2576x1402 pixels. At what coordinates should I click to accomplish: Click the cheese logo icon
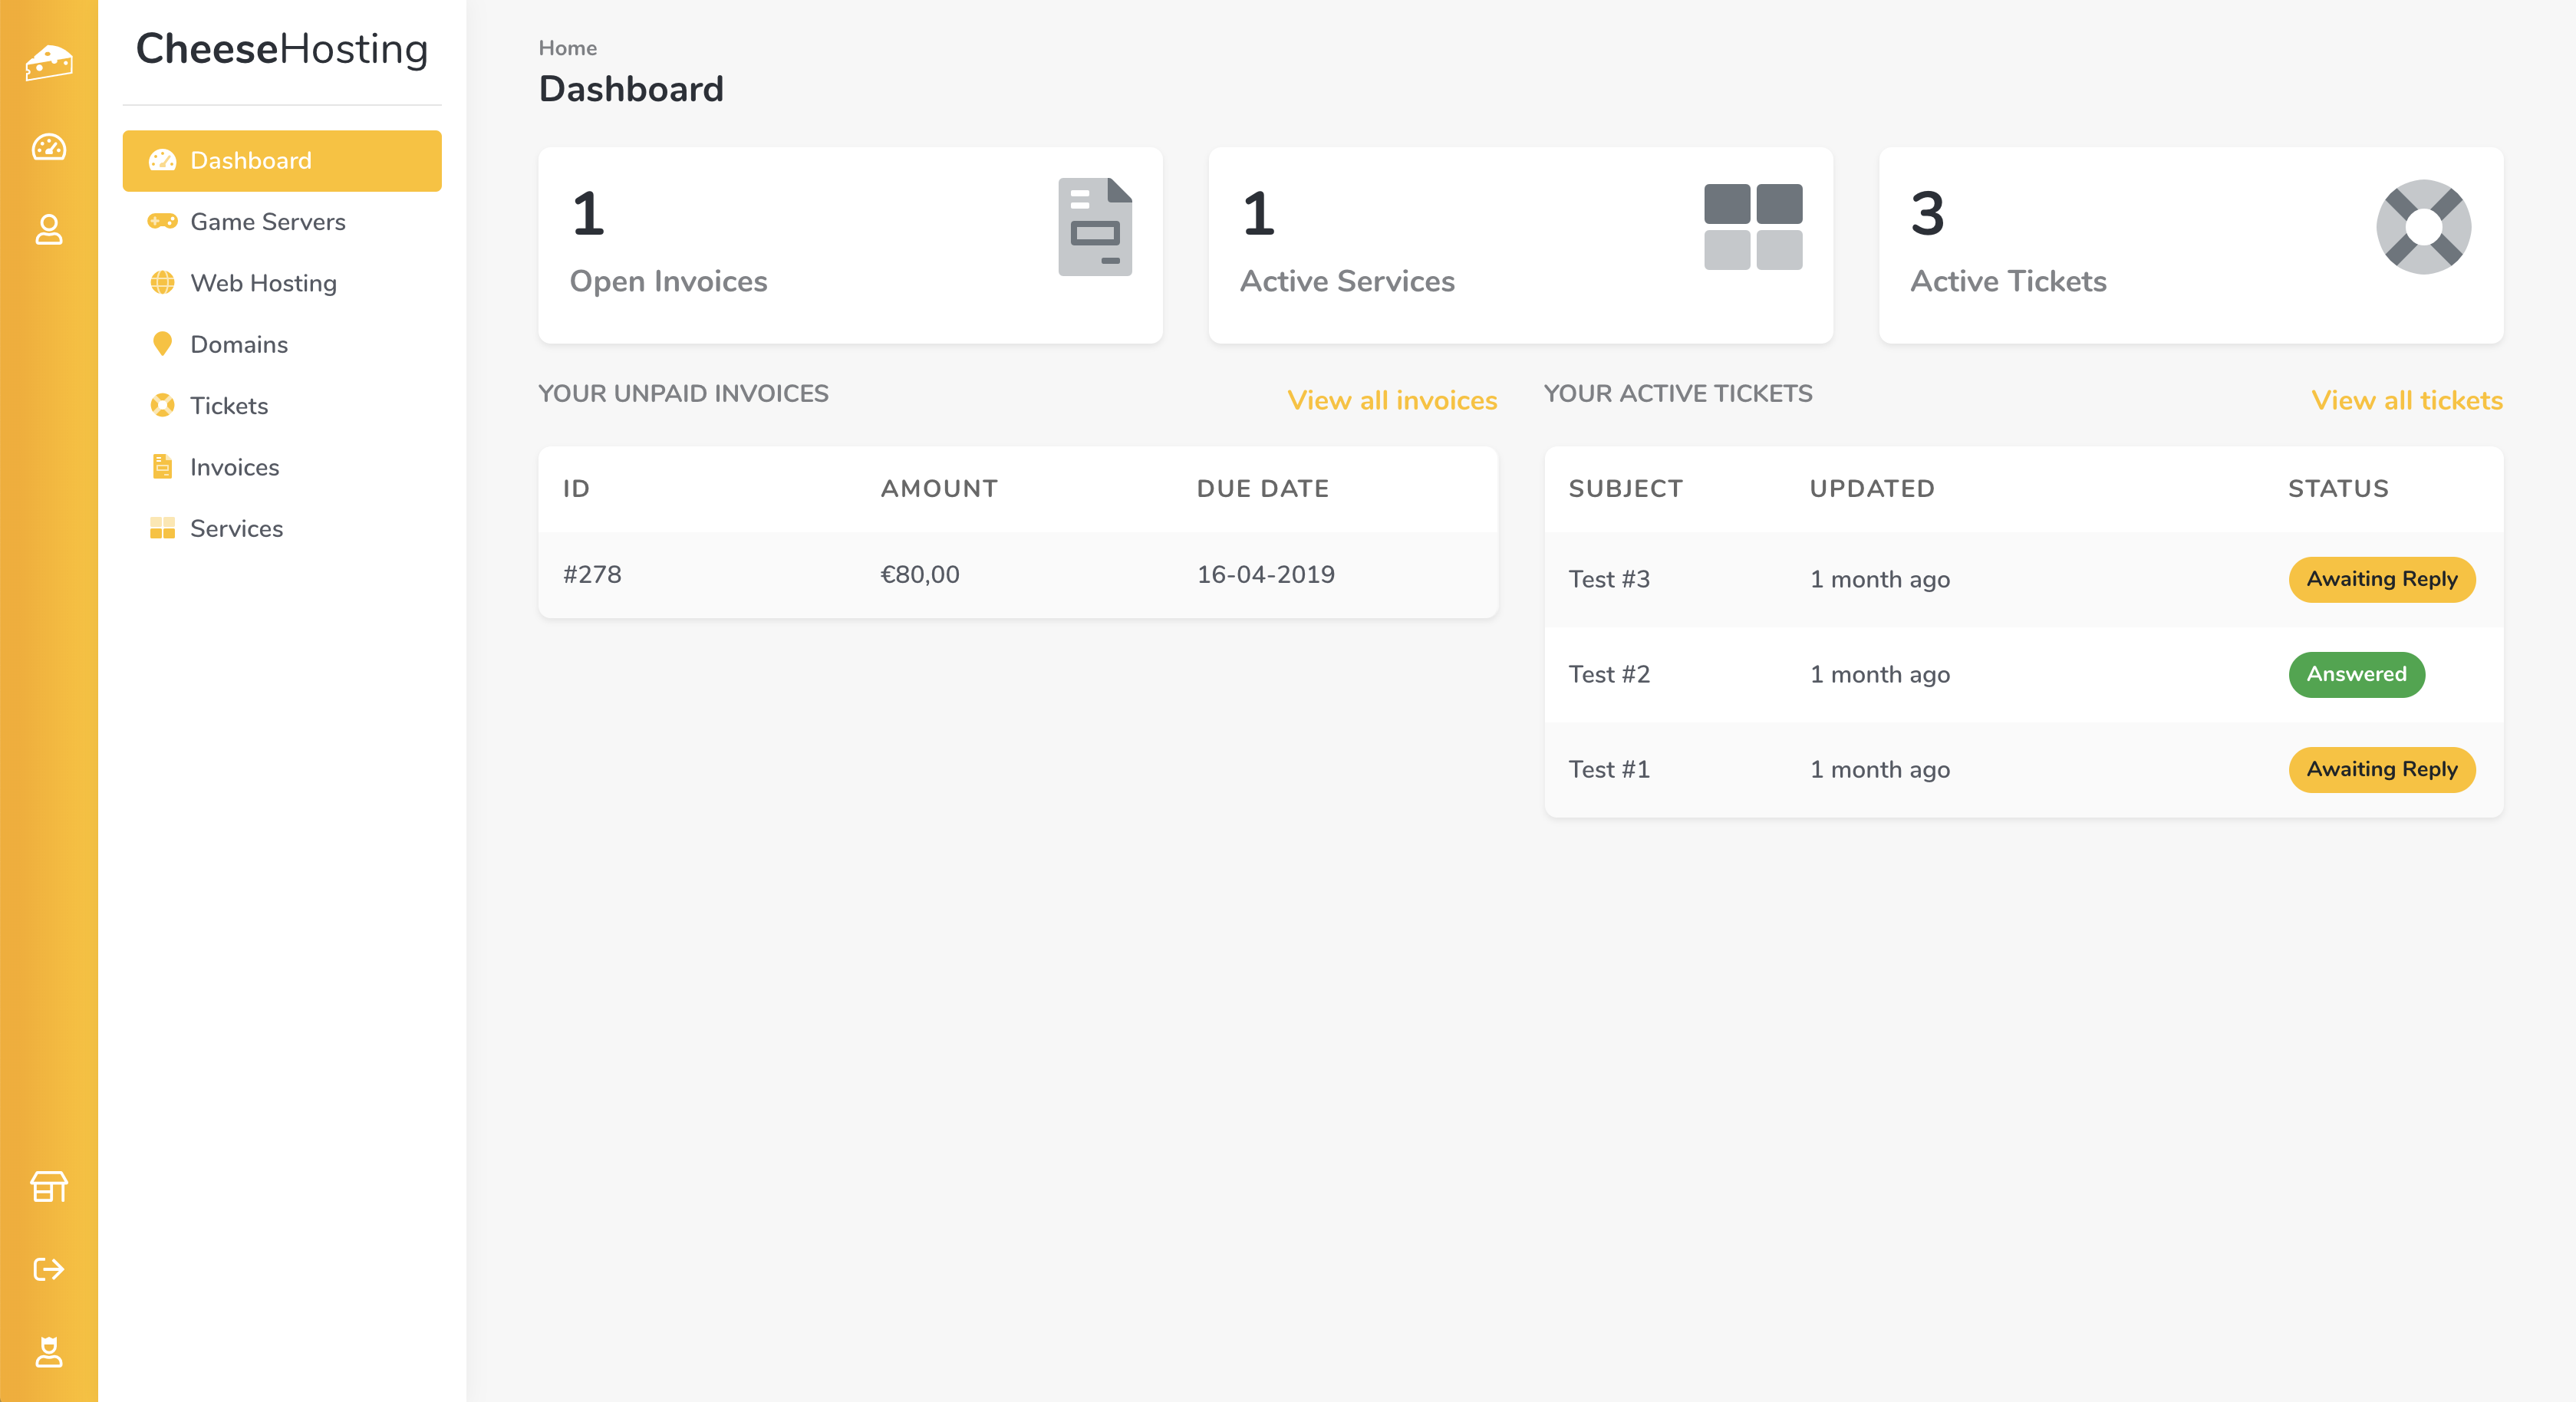[x=48, y=63]
